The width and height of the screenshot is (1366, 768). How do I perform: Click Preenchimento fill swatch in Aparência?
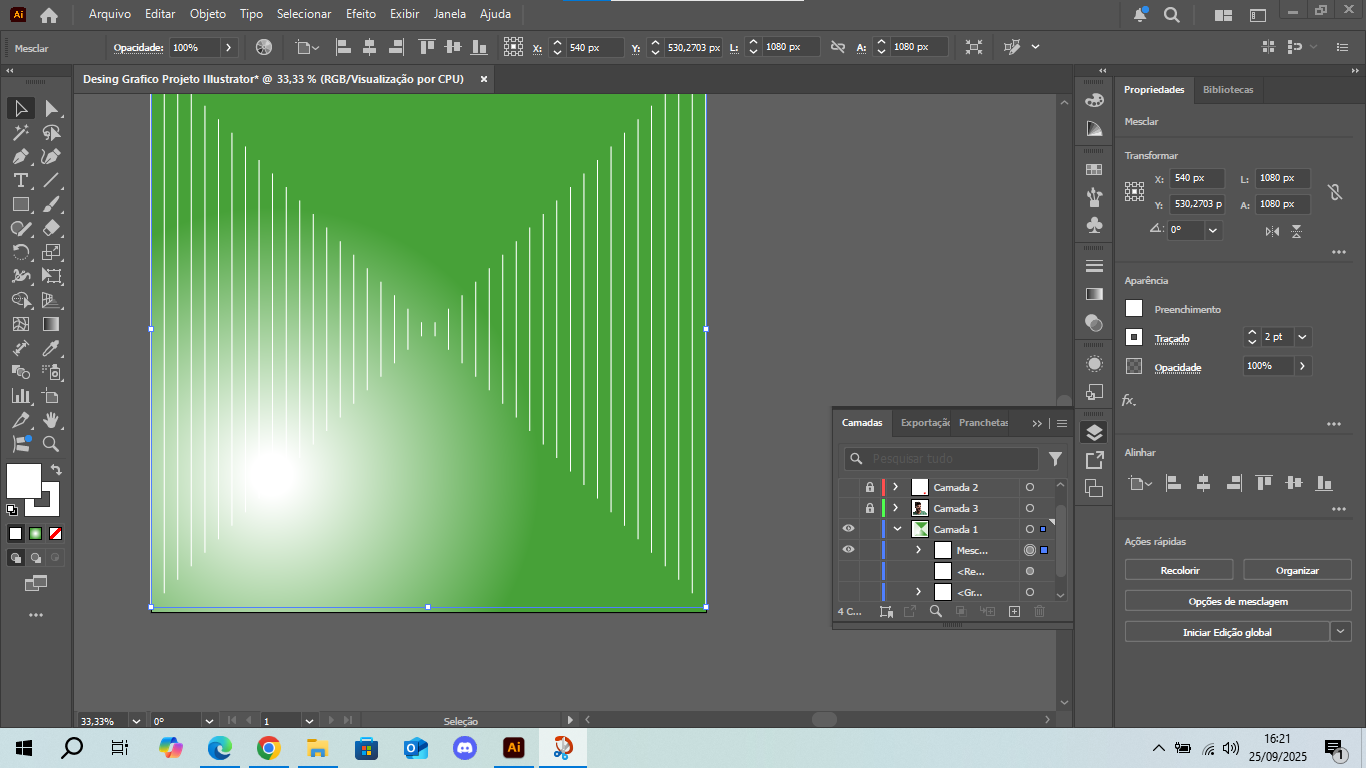[1134, 309]
